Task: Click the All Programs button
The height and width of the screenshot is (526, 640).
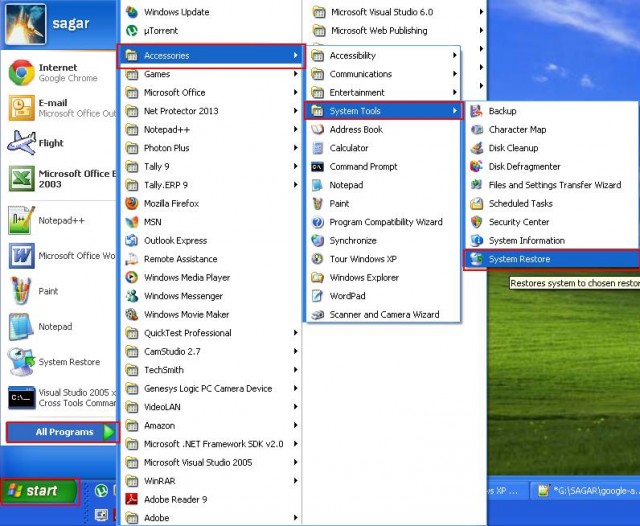Action: [62, 432]
